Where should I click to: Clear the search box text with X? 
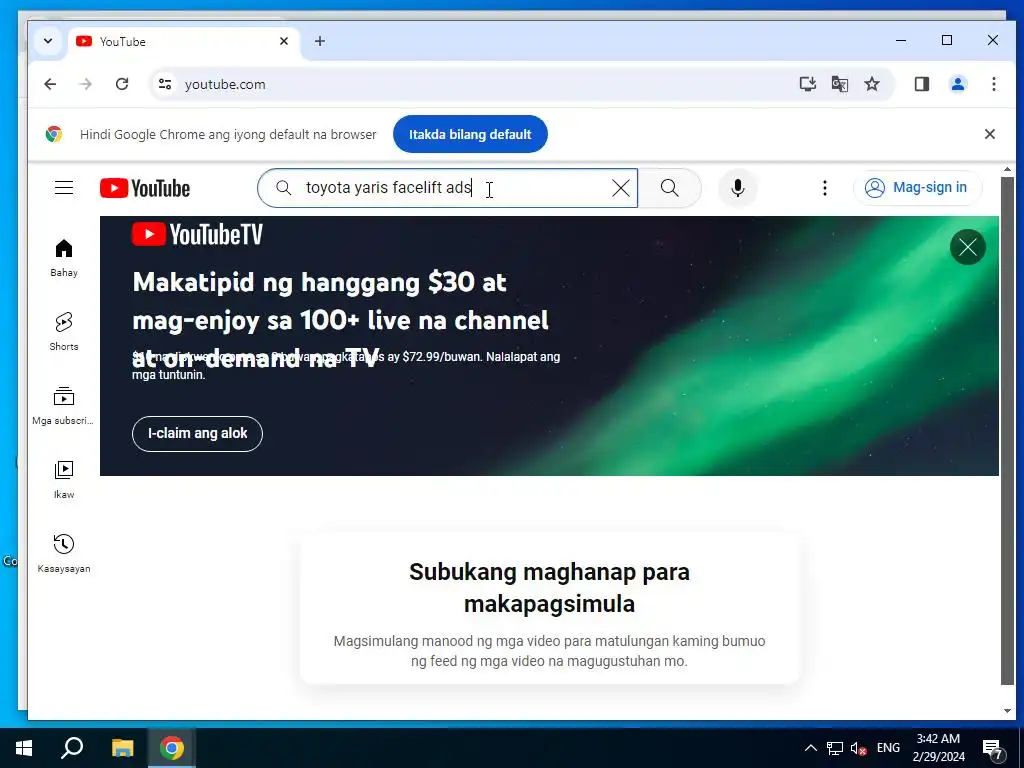(x=620, y=188)
